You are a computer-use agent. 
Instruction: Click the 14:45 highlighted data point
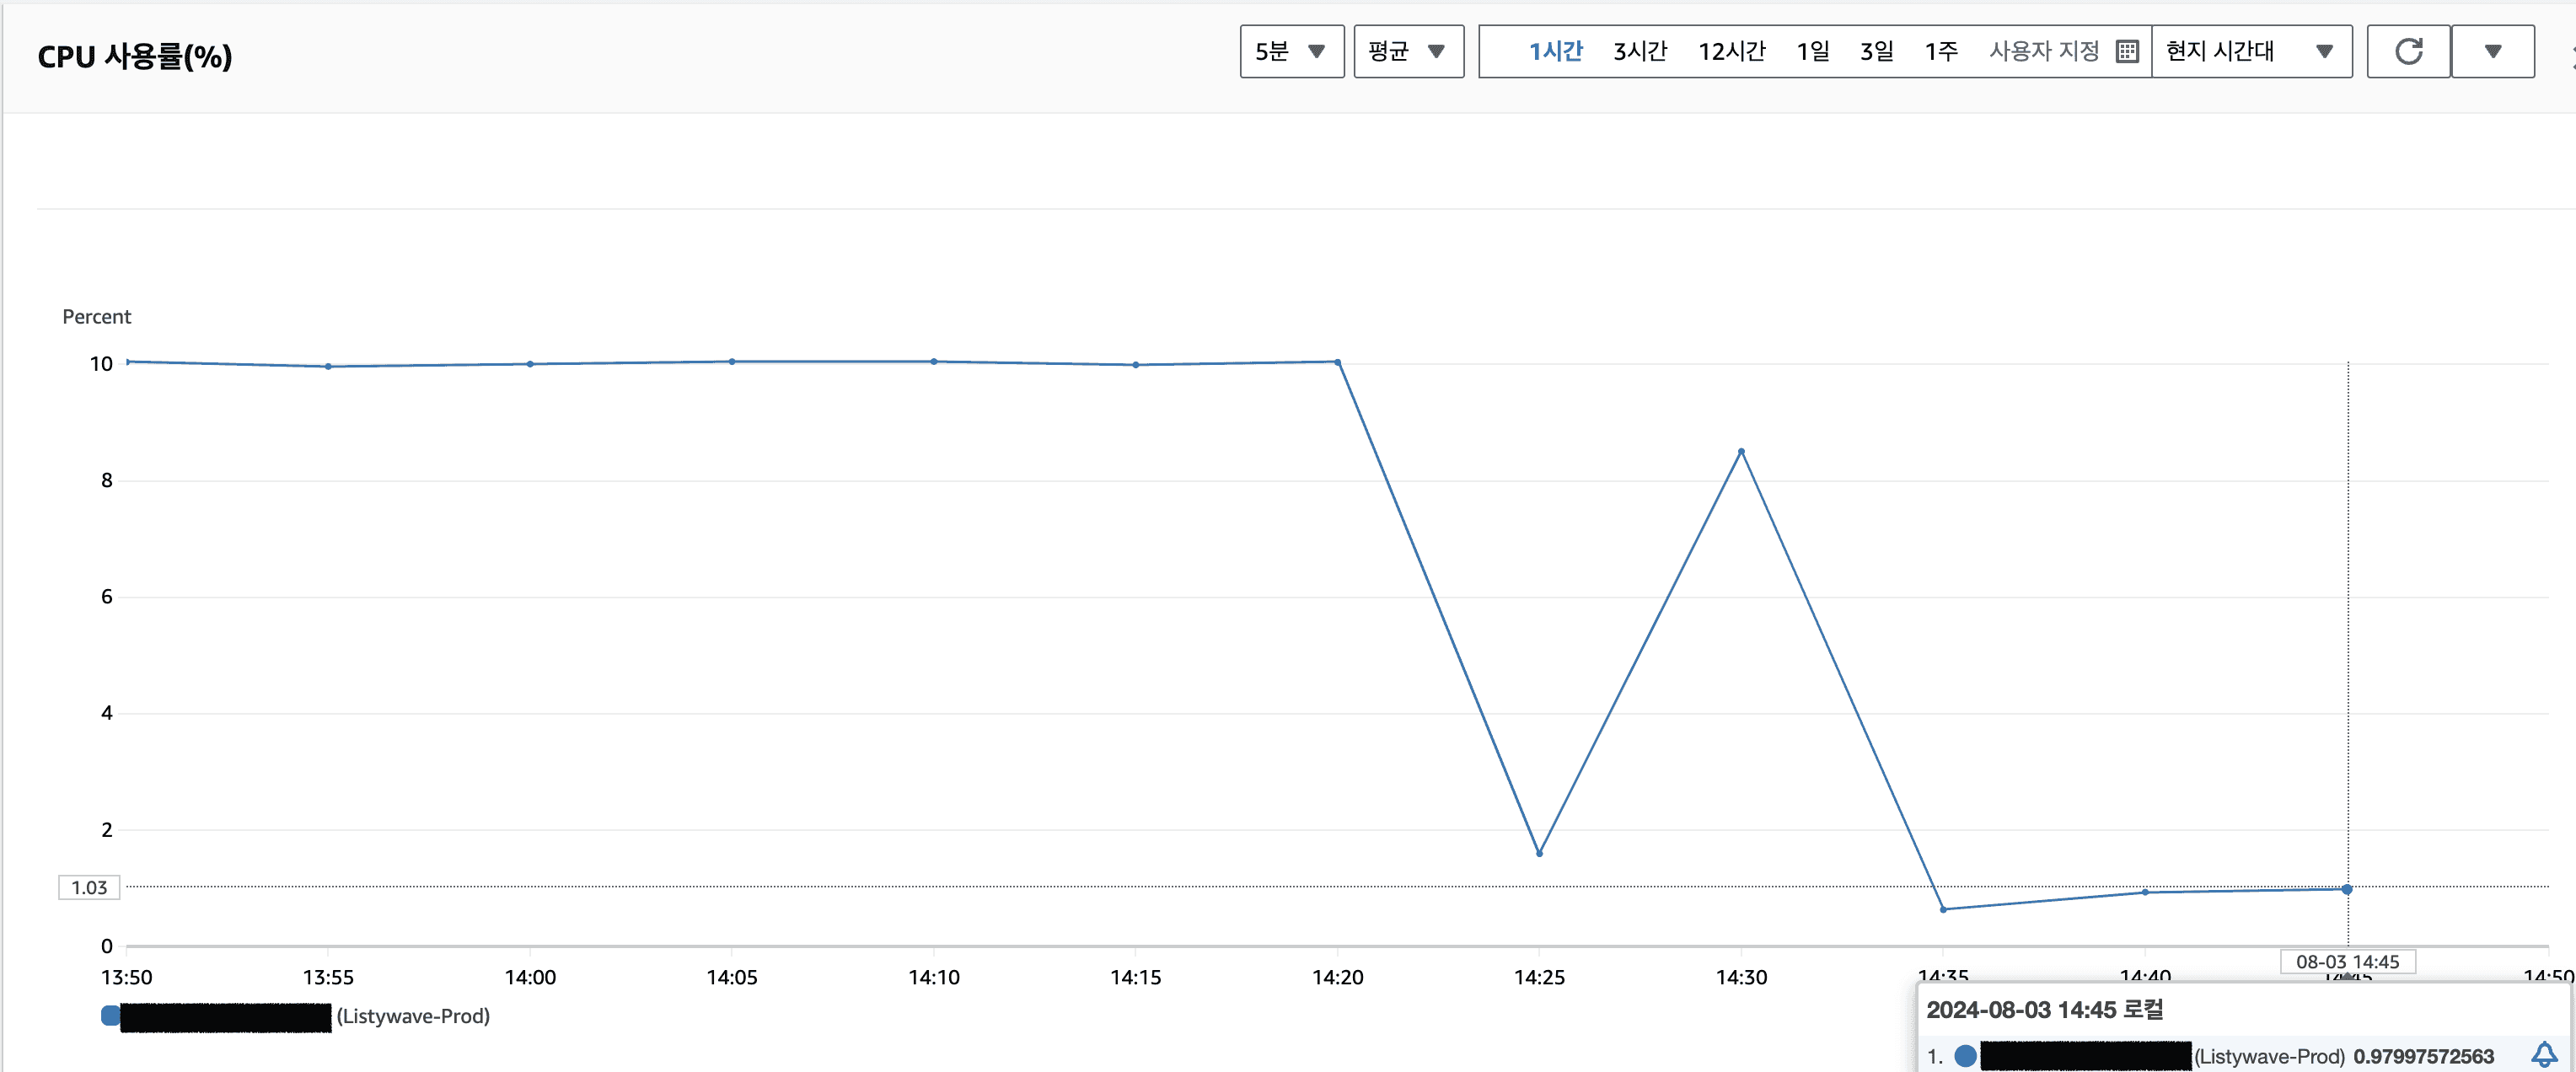(x=2347, y=889)
